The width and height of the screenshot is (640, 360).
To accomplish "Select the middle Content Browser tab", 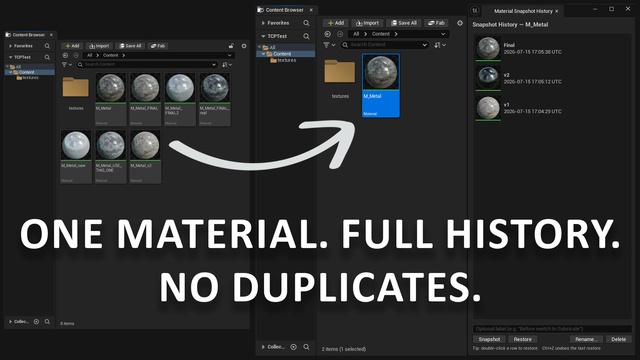I will pyautogui.click(x=284, y=10).
